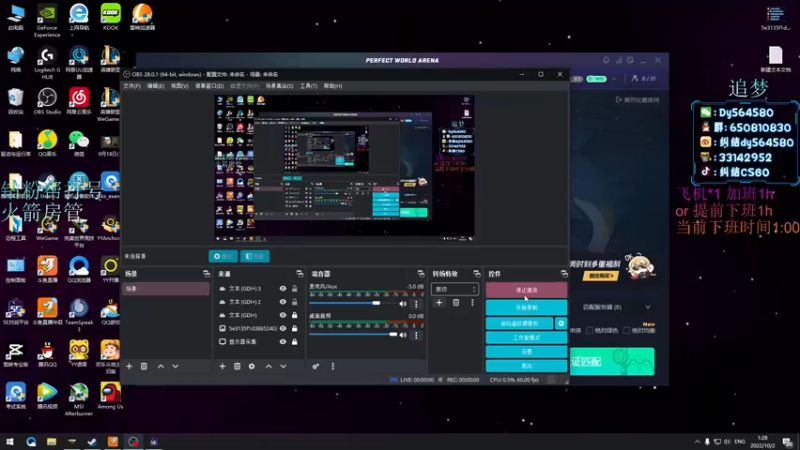Open the 场景集合(S) menu
Screen dimensions: 800x450
pos(280,86)
